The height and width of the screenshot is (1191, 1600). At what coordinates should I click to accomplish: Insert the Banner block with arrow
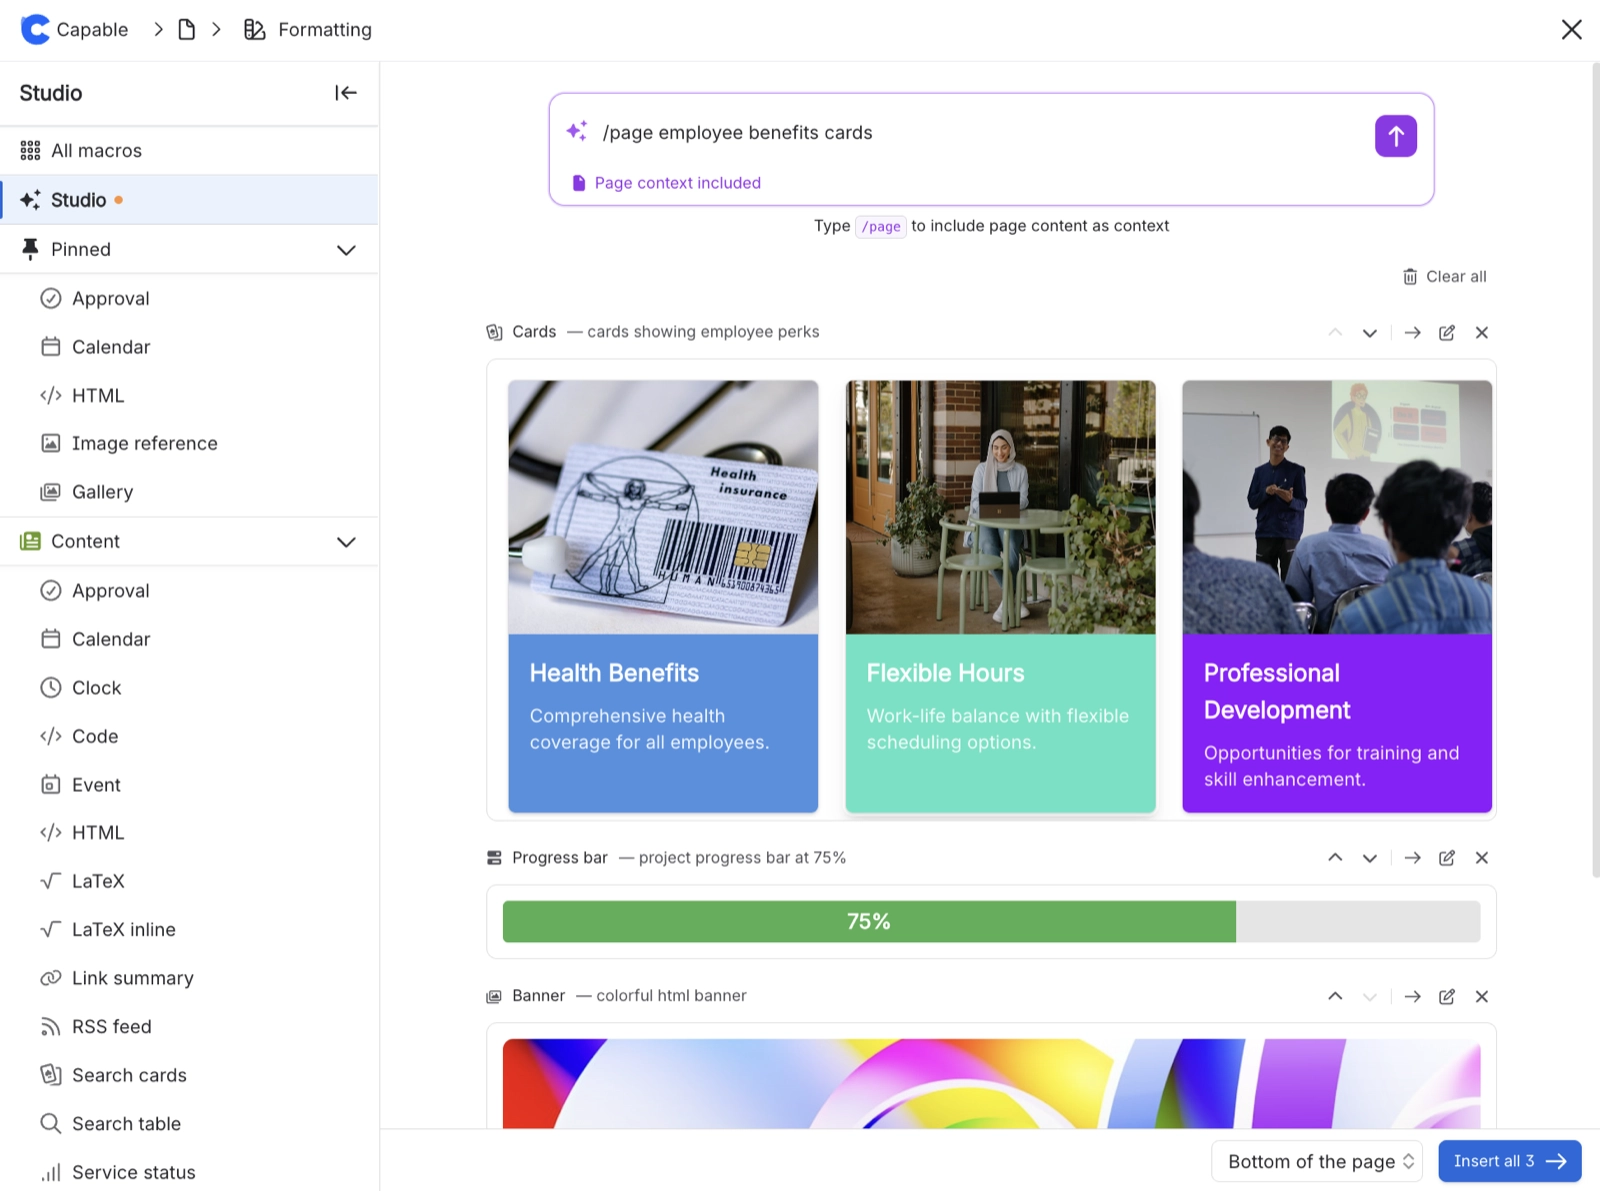coord(1412,996)
